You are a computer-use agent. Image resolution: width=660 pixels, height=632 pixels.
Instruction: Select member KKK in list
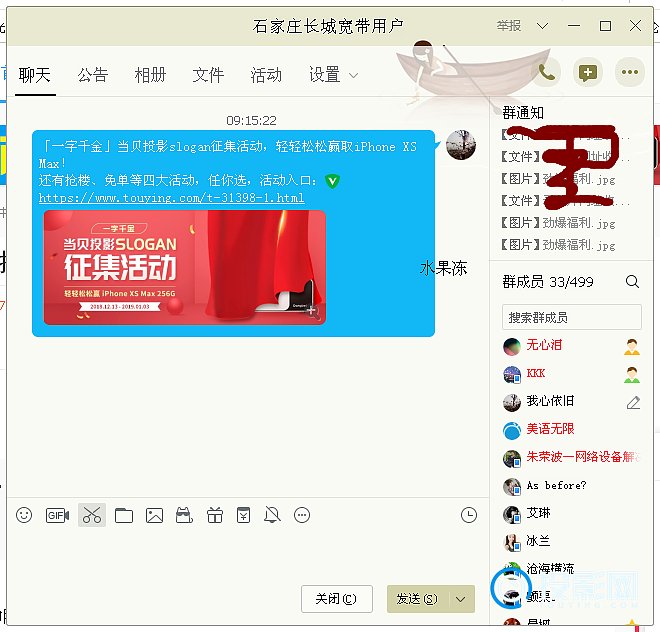(x=571, y=374)
